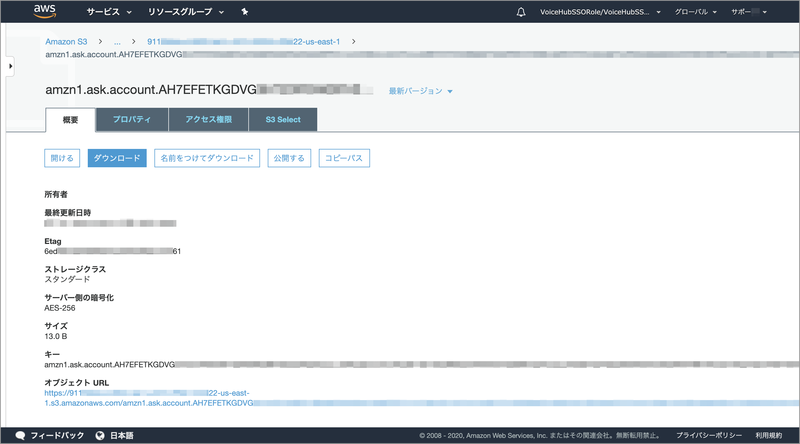Open the VoiceHubSSORole account menu
Viewport: 800px width, 444px height.
(x=600, y=12)
